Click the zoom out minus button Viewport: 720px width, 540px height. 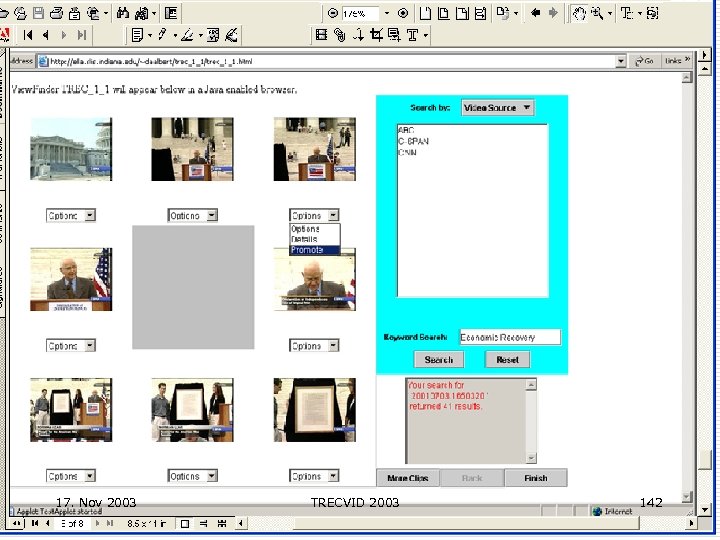tap(333, 13)
